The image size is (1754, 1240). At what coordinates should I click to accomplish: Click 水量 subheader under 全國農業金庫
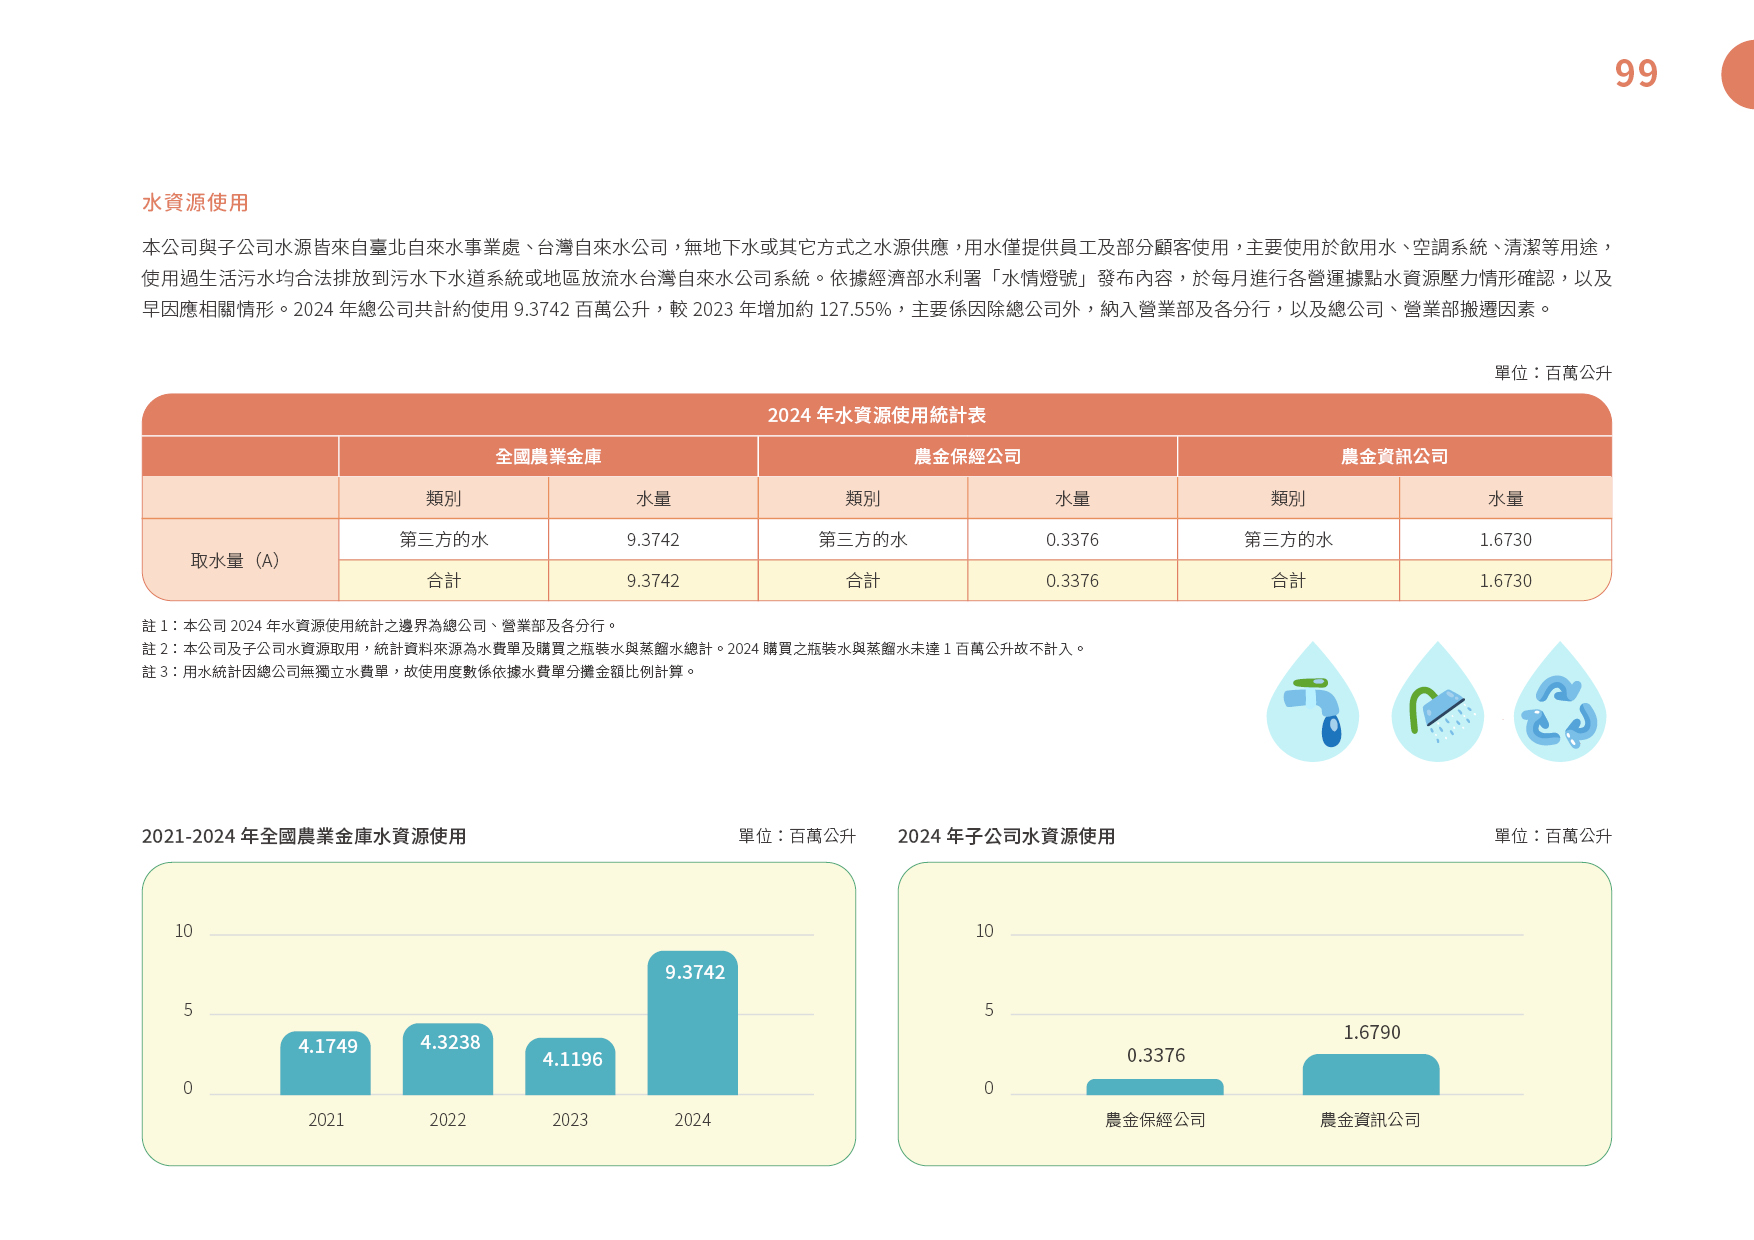(x=653, y=499)
